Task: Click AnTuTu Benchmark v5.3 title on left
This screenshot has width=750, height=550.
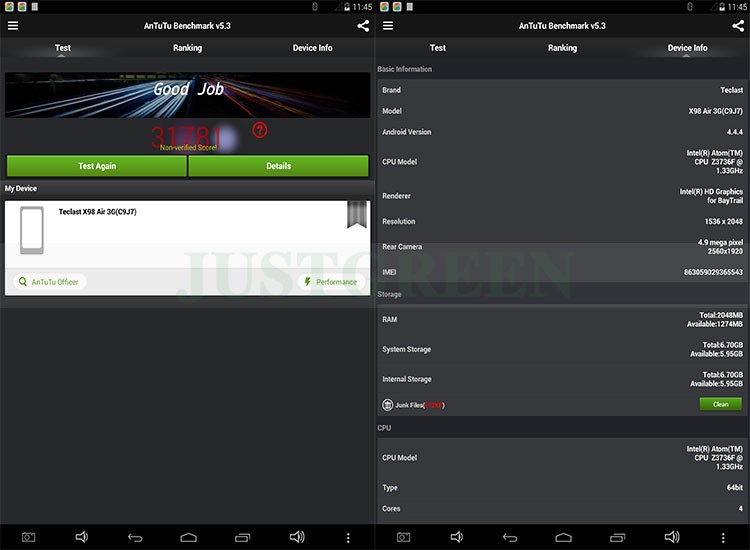Action: pyautogui.click(x=188, y=26)
